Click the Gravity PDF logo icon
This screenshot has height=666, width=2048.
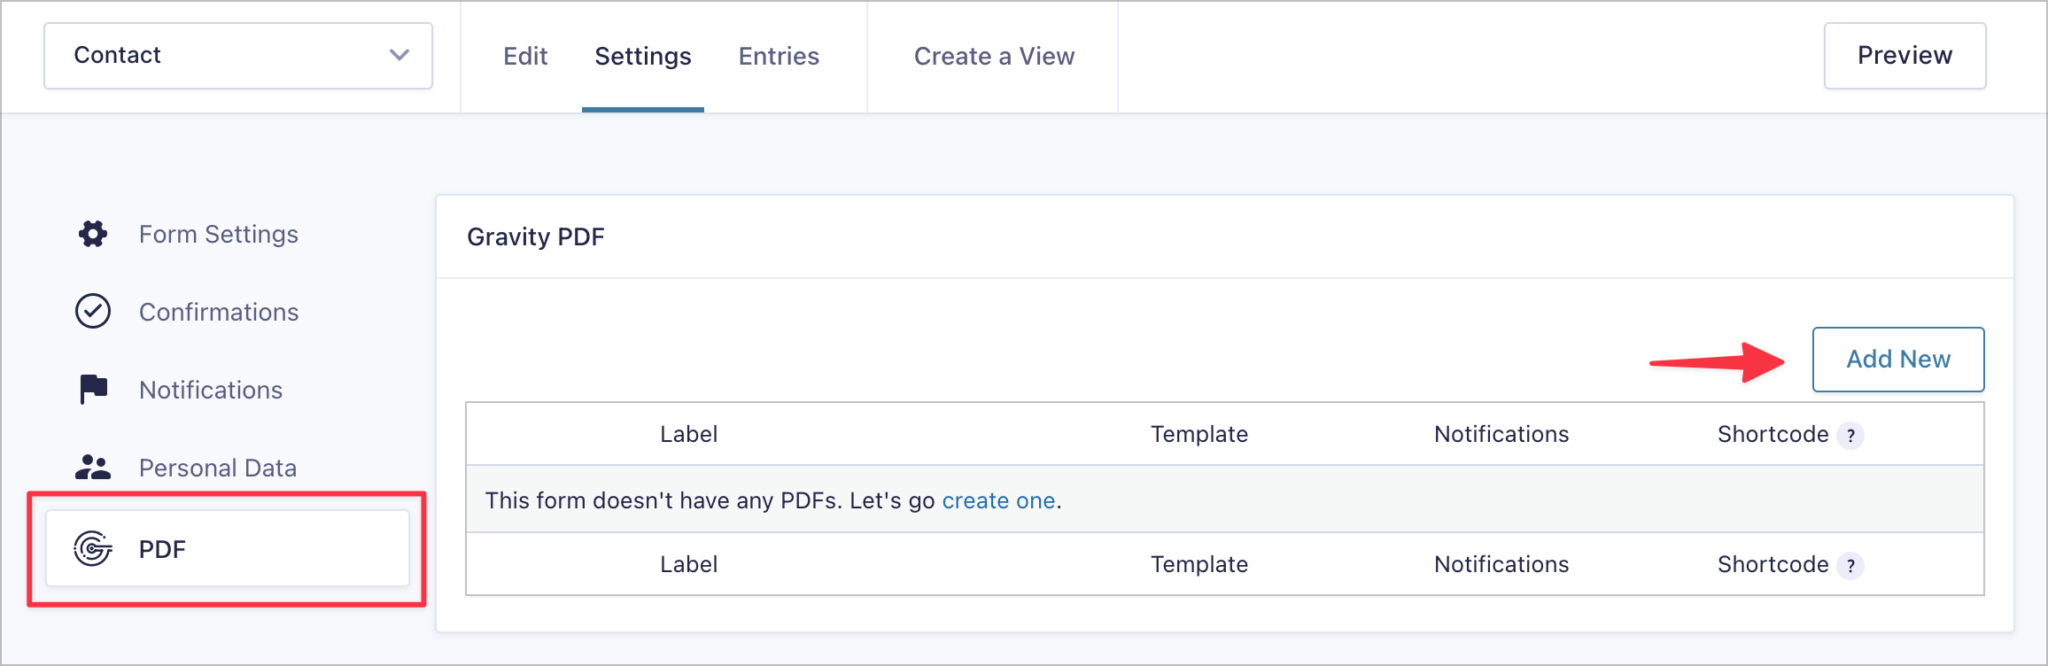coord(91,548)
